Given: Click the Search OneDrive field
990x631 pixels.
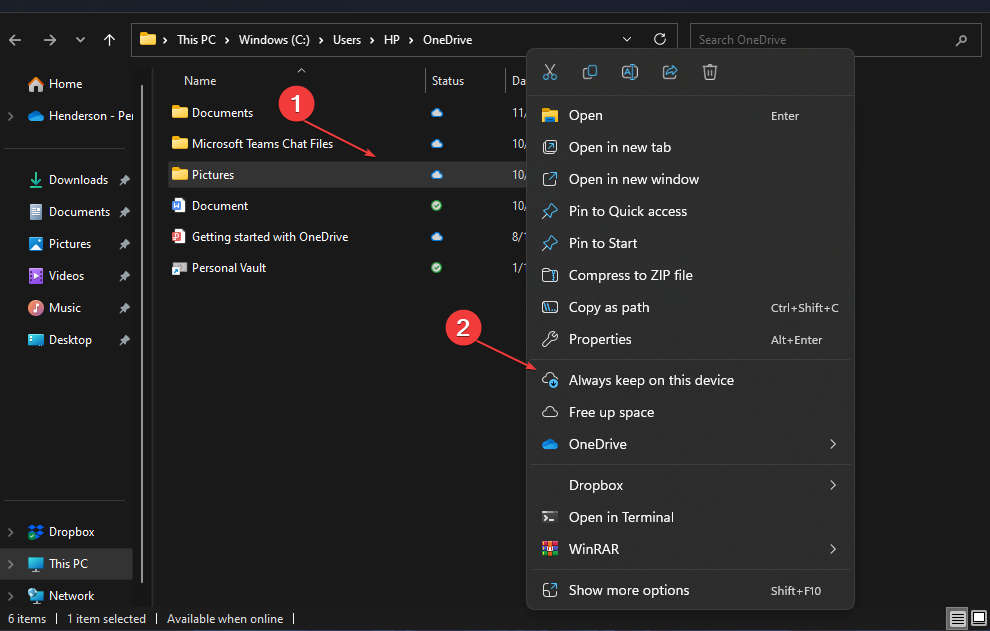Looking at the screenshot, I should [x=820, y=40].
